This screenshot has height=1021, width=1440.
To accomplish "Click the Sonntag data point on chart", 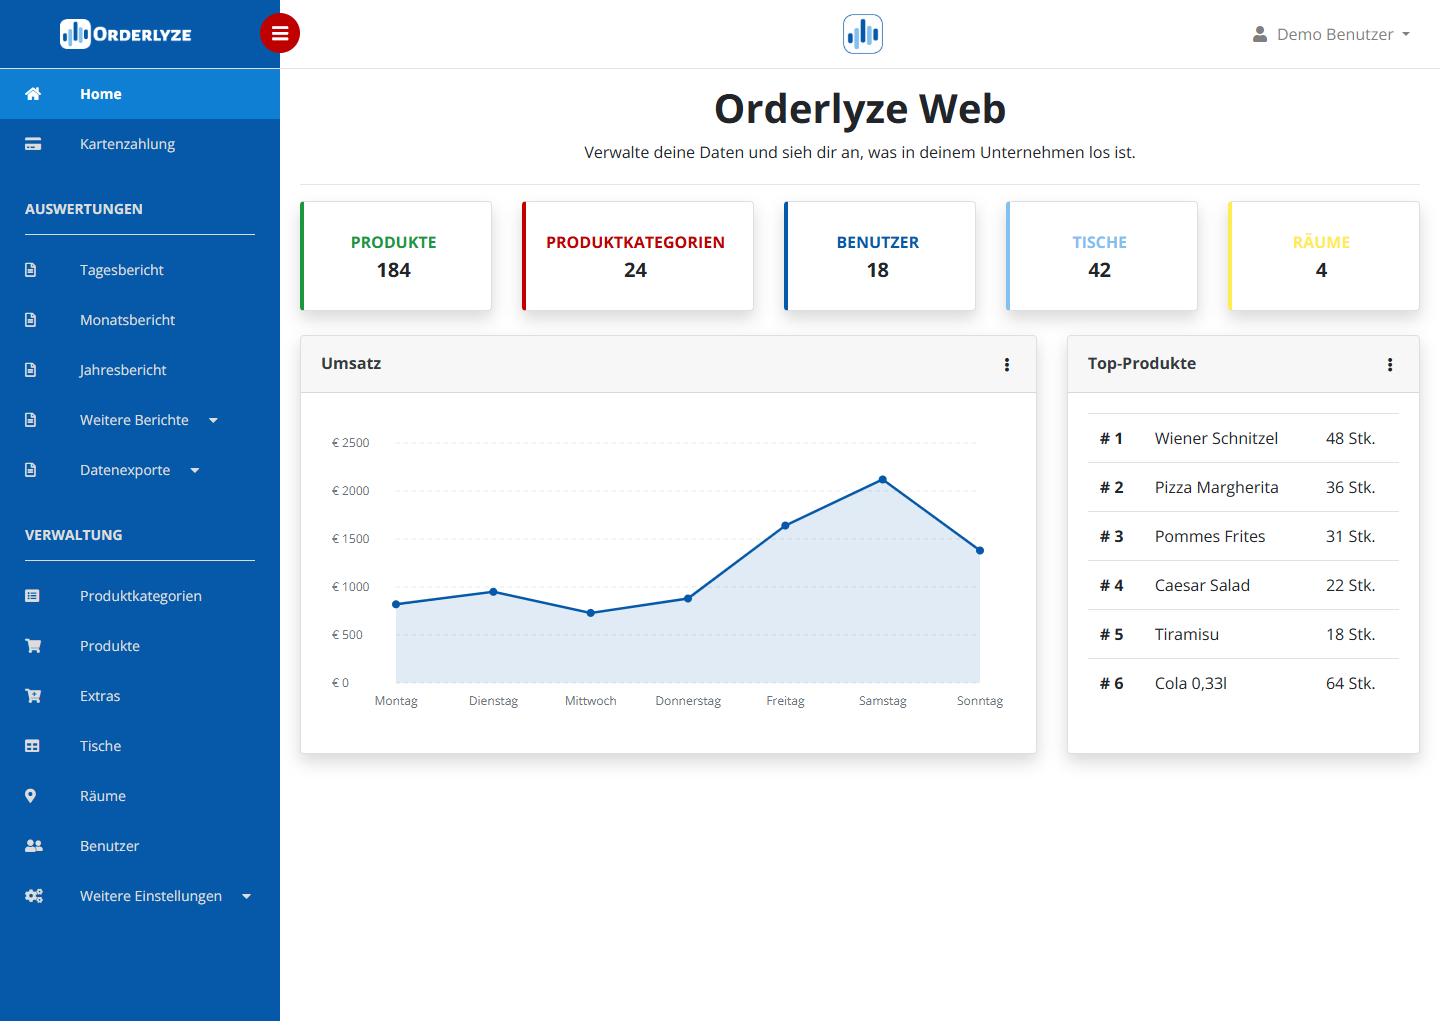I will pos(980,550).
